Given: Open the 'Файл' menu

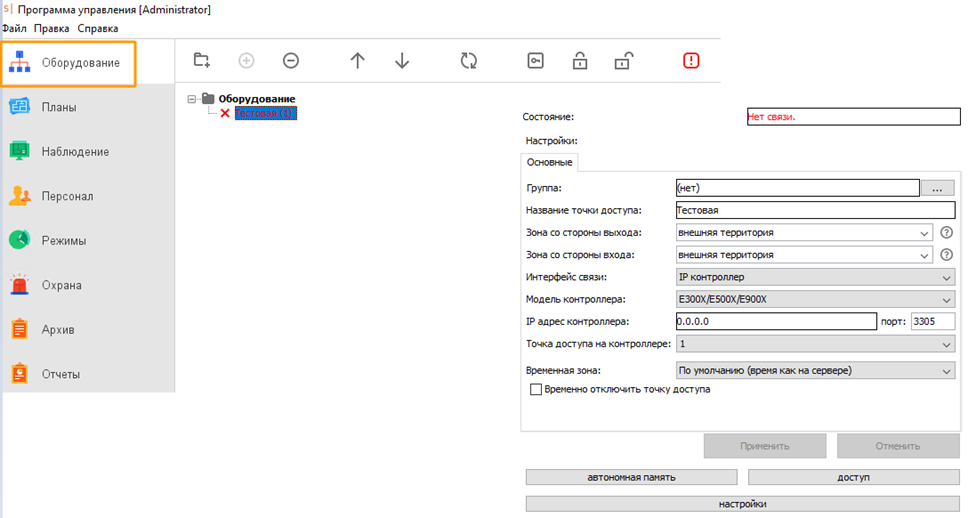Looking at the screenshot, I should [14, 28].
